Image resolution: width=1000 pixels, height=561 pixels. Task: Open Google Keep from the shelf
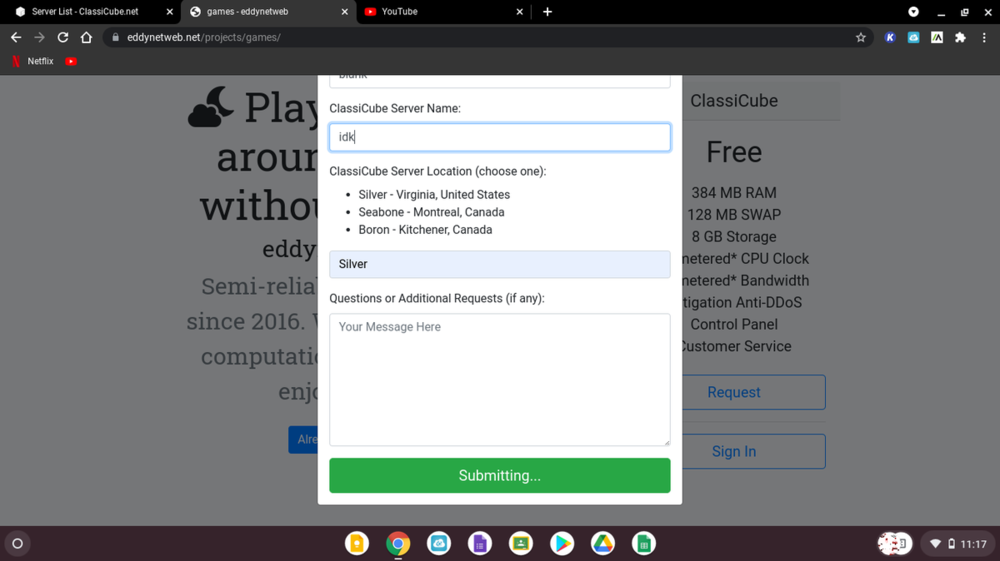click(x=357, y=544)
